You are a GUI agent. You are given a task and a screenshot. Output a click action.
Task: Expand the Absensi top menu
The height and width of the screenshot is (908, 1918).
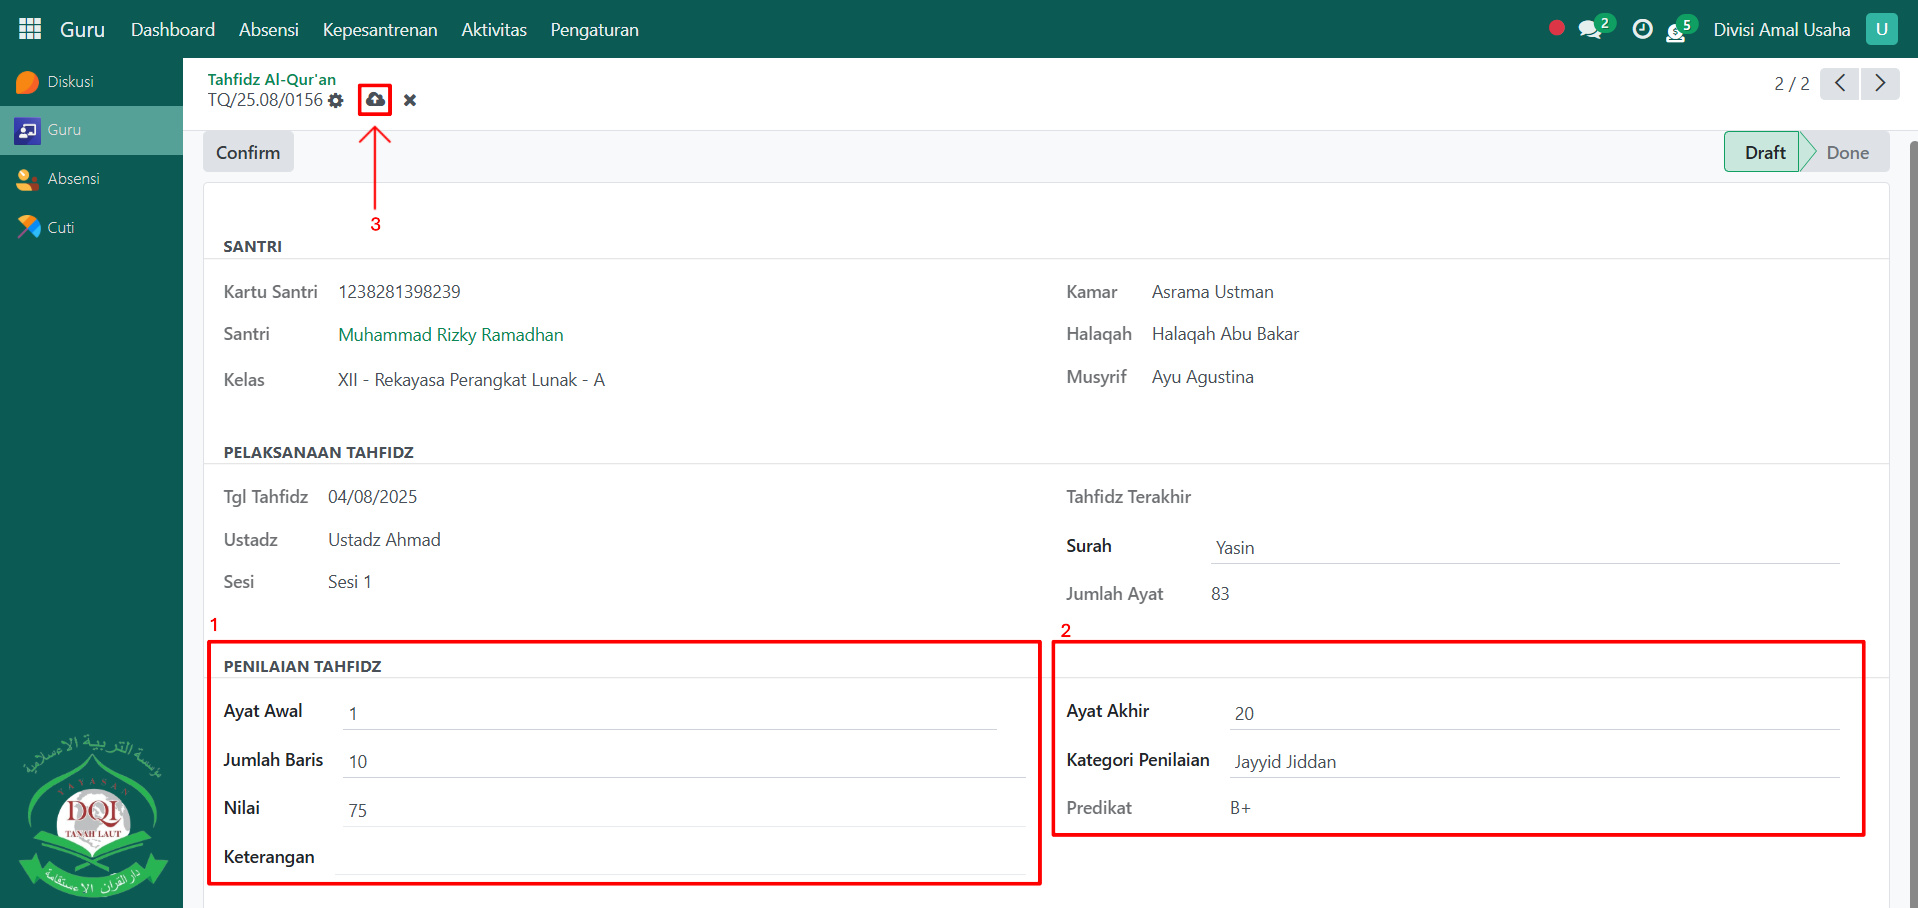click(268, 30)
